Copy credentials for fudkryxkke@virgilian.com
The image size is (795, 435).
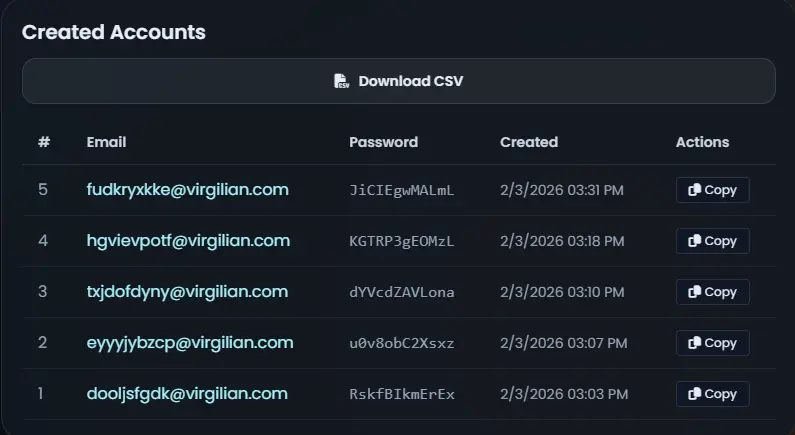[x=712, y=190]
